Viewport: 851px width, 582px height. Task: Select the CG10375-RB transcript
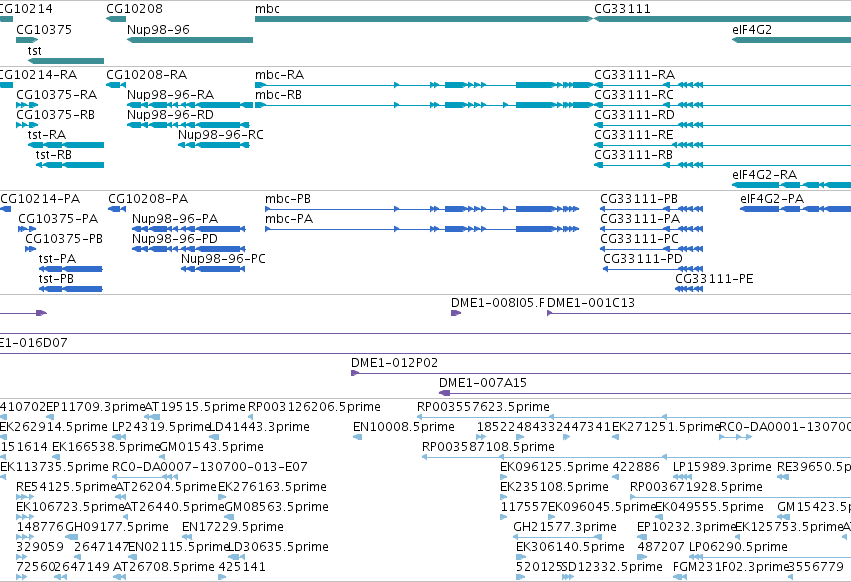[x=27, y=125]
